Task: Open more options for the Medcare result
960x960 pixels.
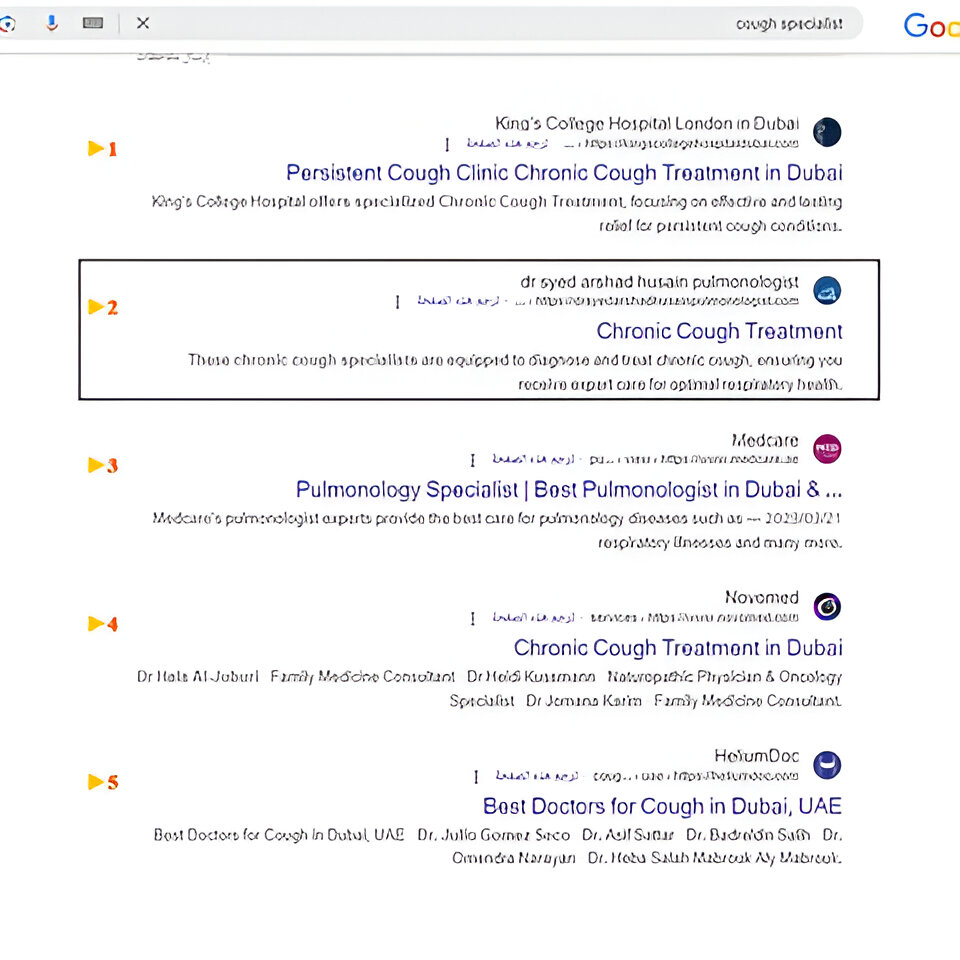Action: tap(473, 460)
